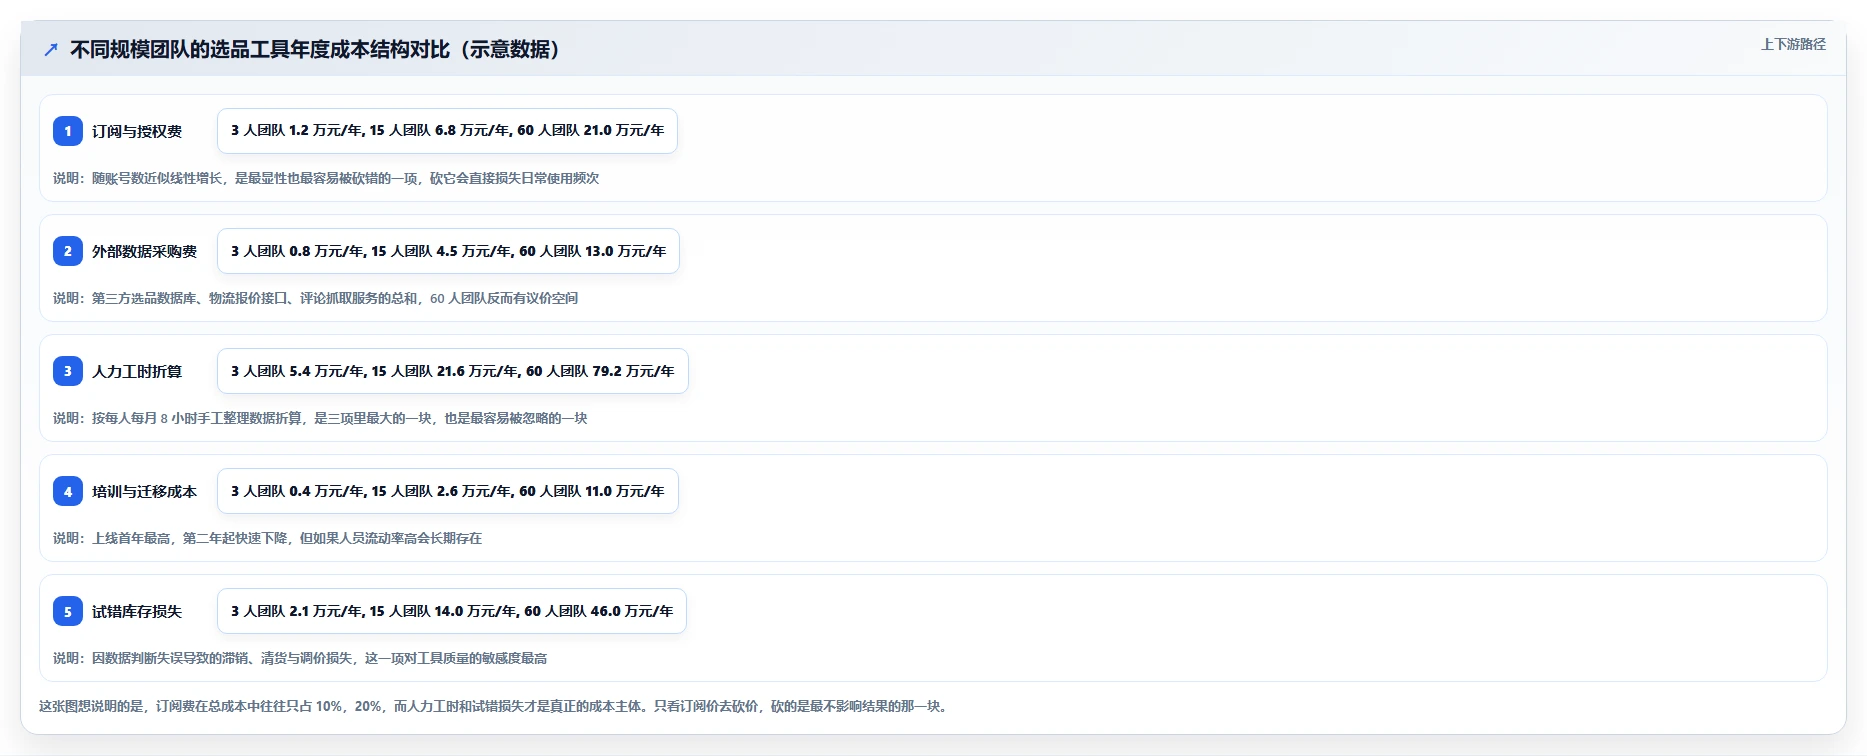Click the number 2 badge for 外部数据采购费

(x=68, y=251)
